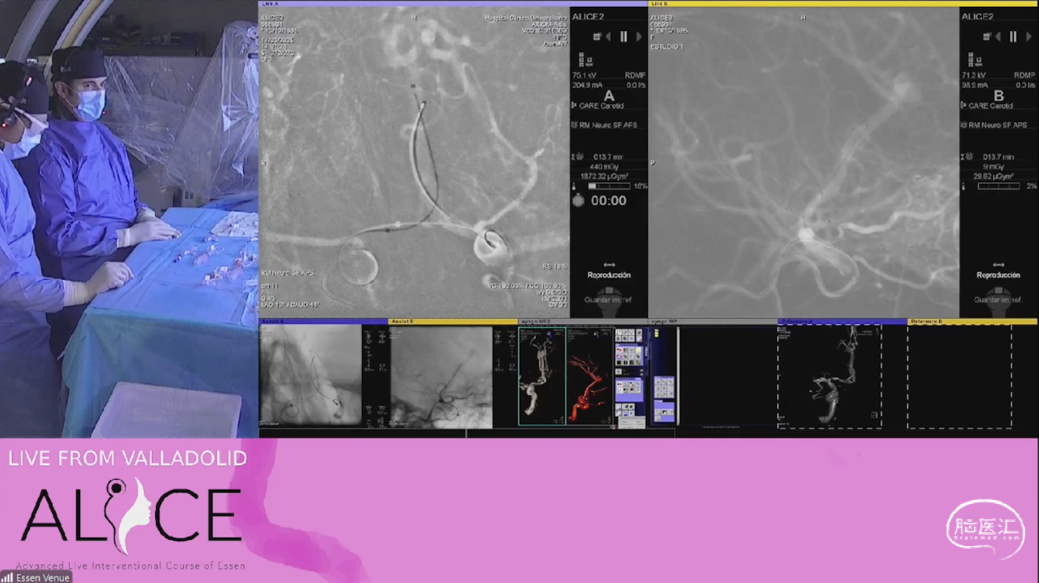Click the 440 mGy dose value
The image size is (1039, 583).
coord(604,167)
